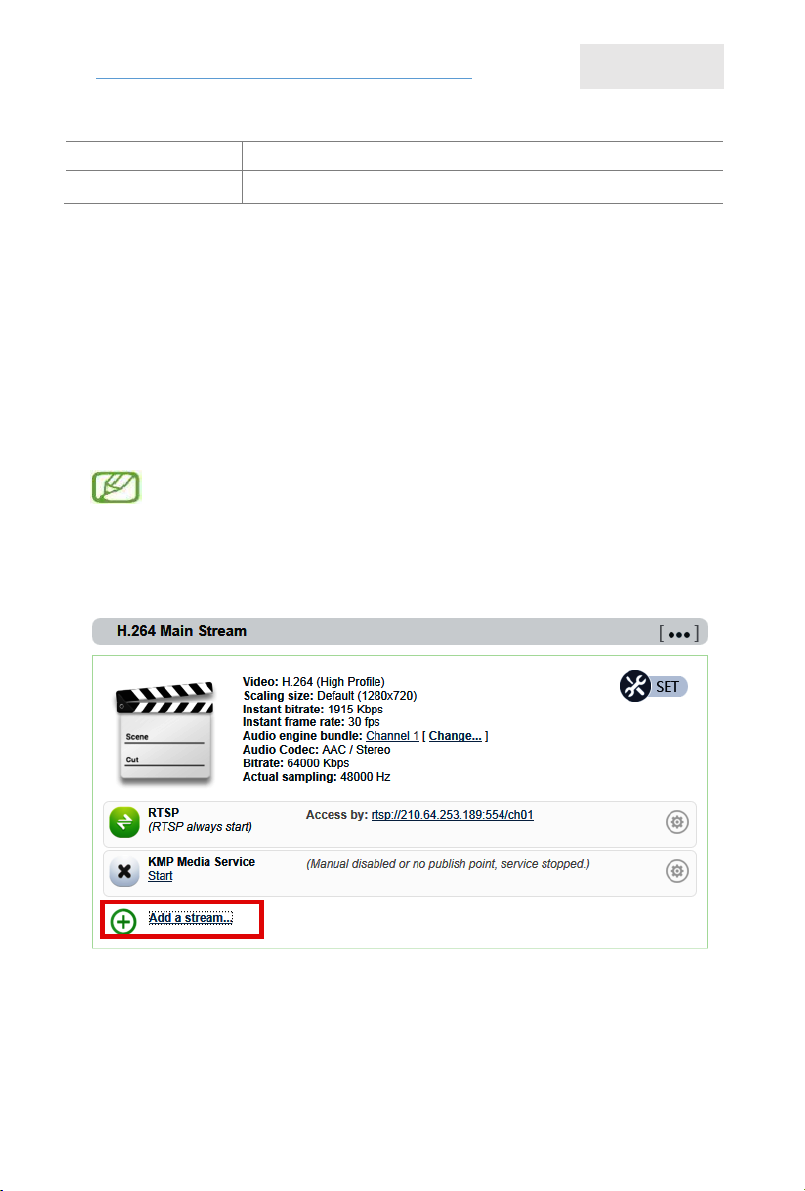Click the green plus add stream icon
The height and width of the screenshot is (1191, 805).
[123, 921]
